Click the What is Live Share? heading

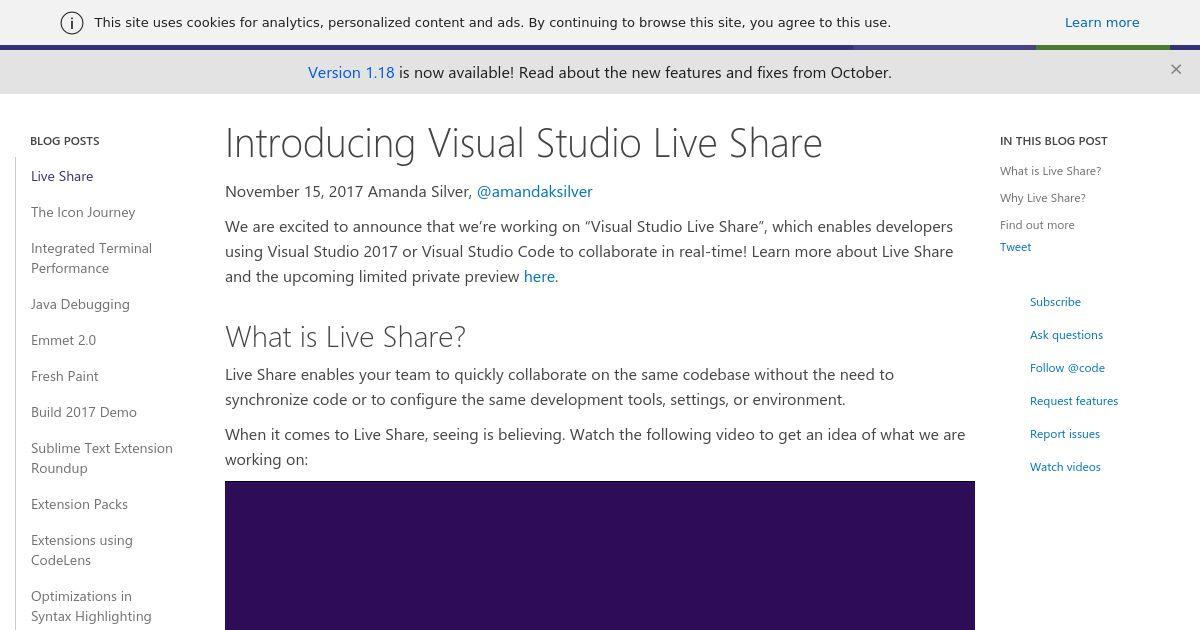345,337
